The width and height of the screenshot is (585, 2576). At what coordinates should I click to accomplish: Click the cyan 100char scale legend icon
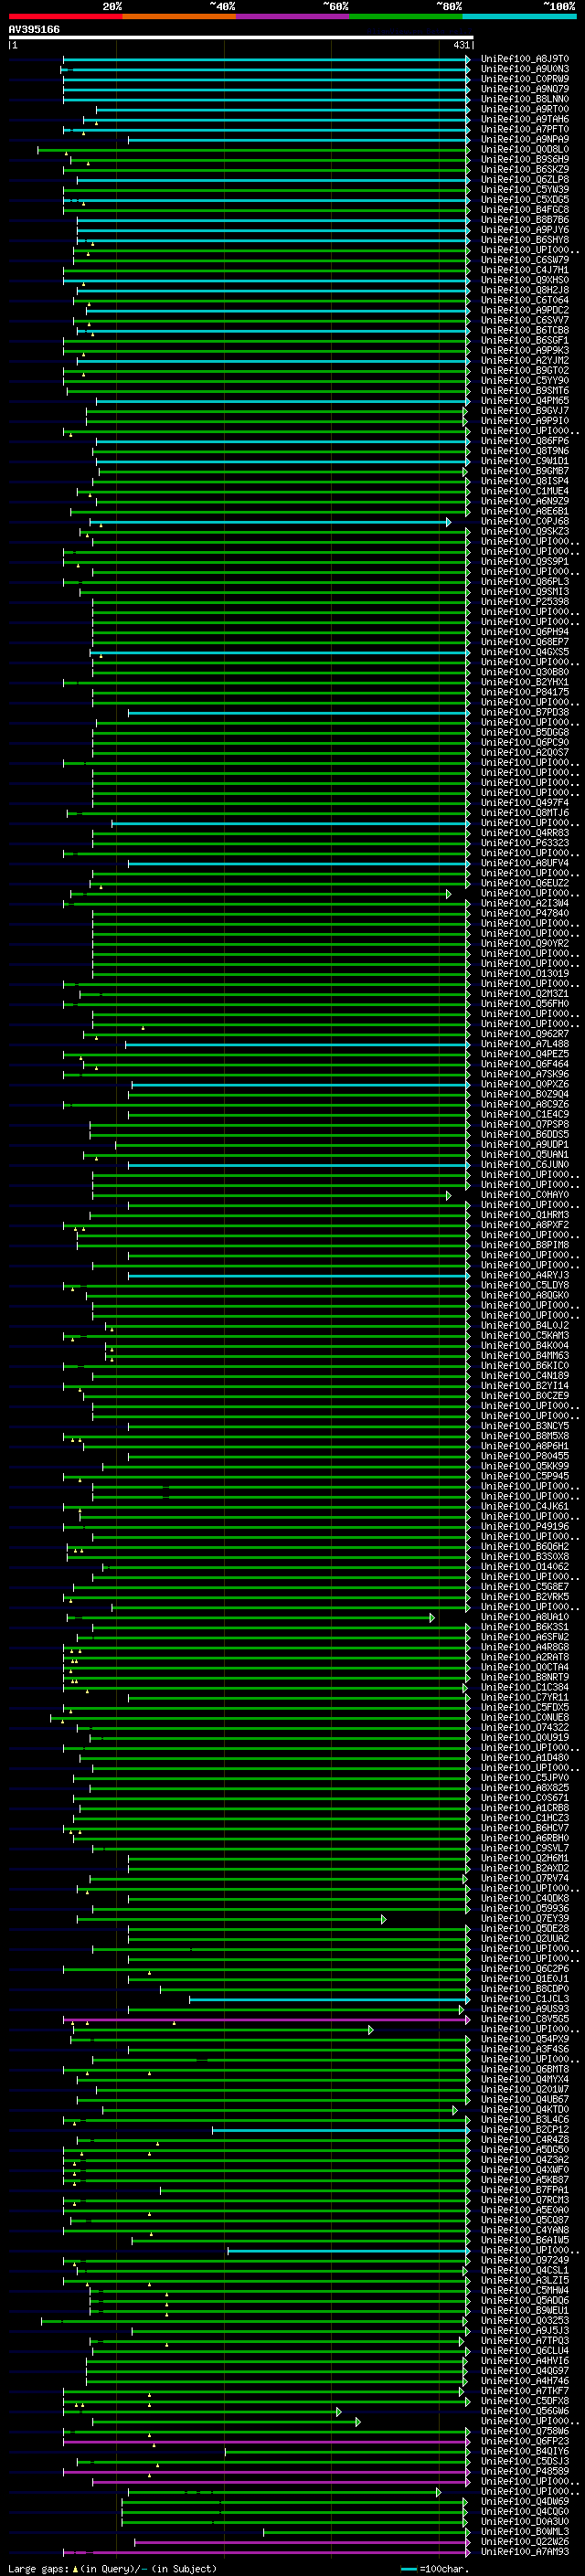(408, 2569)
